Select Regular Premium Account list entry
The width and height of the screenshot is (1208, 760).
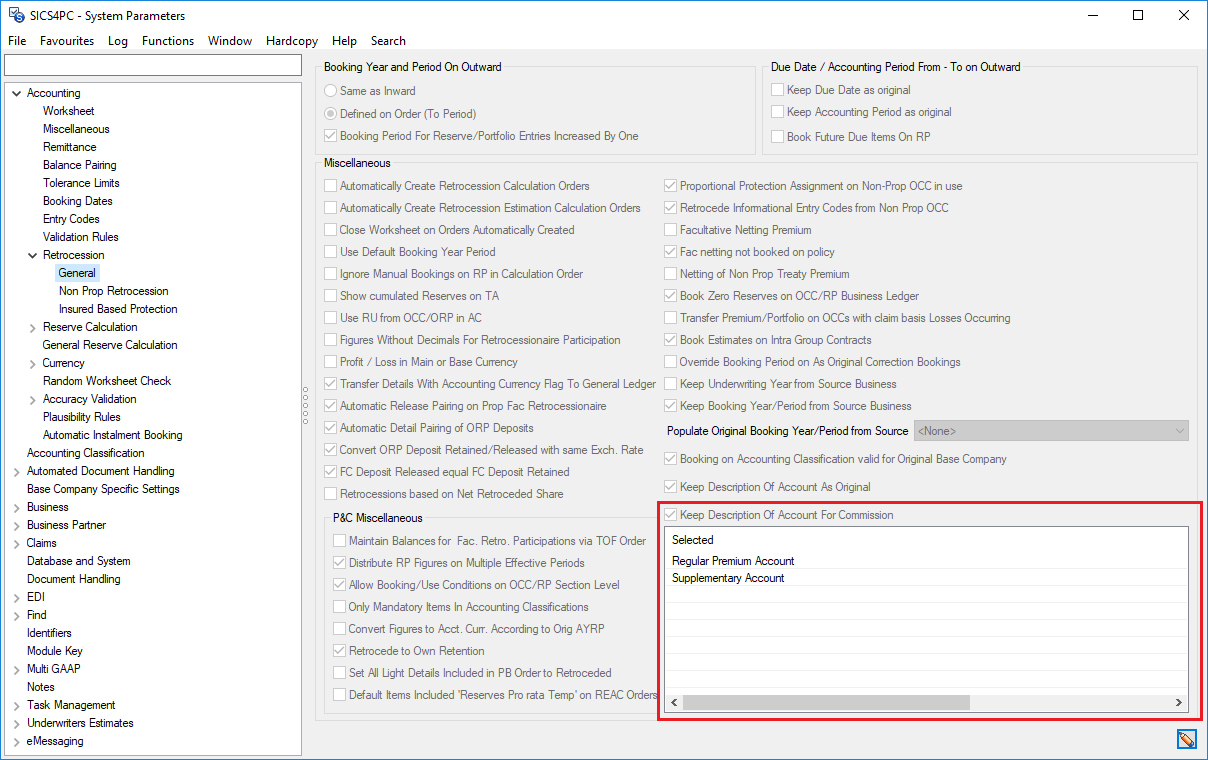tap(733, 561)
